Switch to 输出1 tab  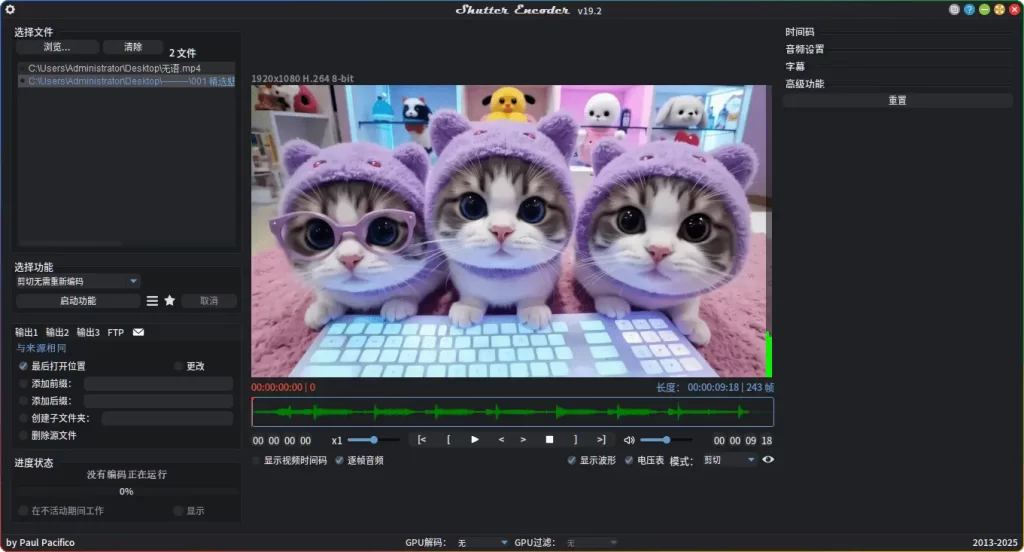point(26,333)
